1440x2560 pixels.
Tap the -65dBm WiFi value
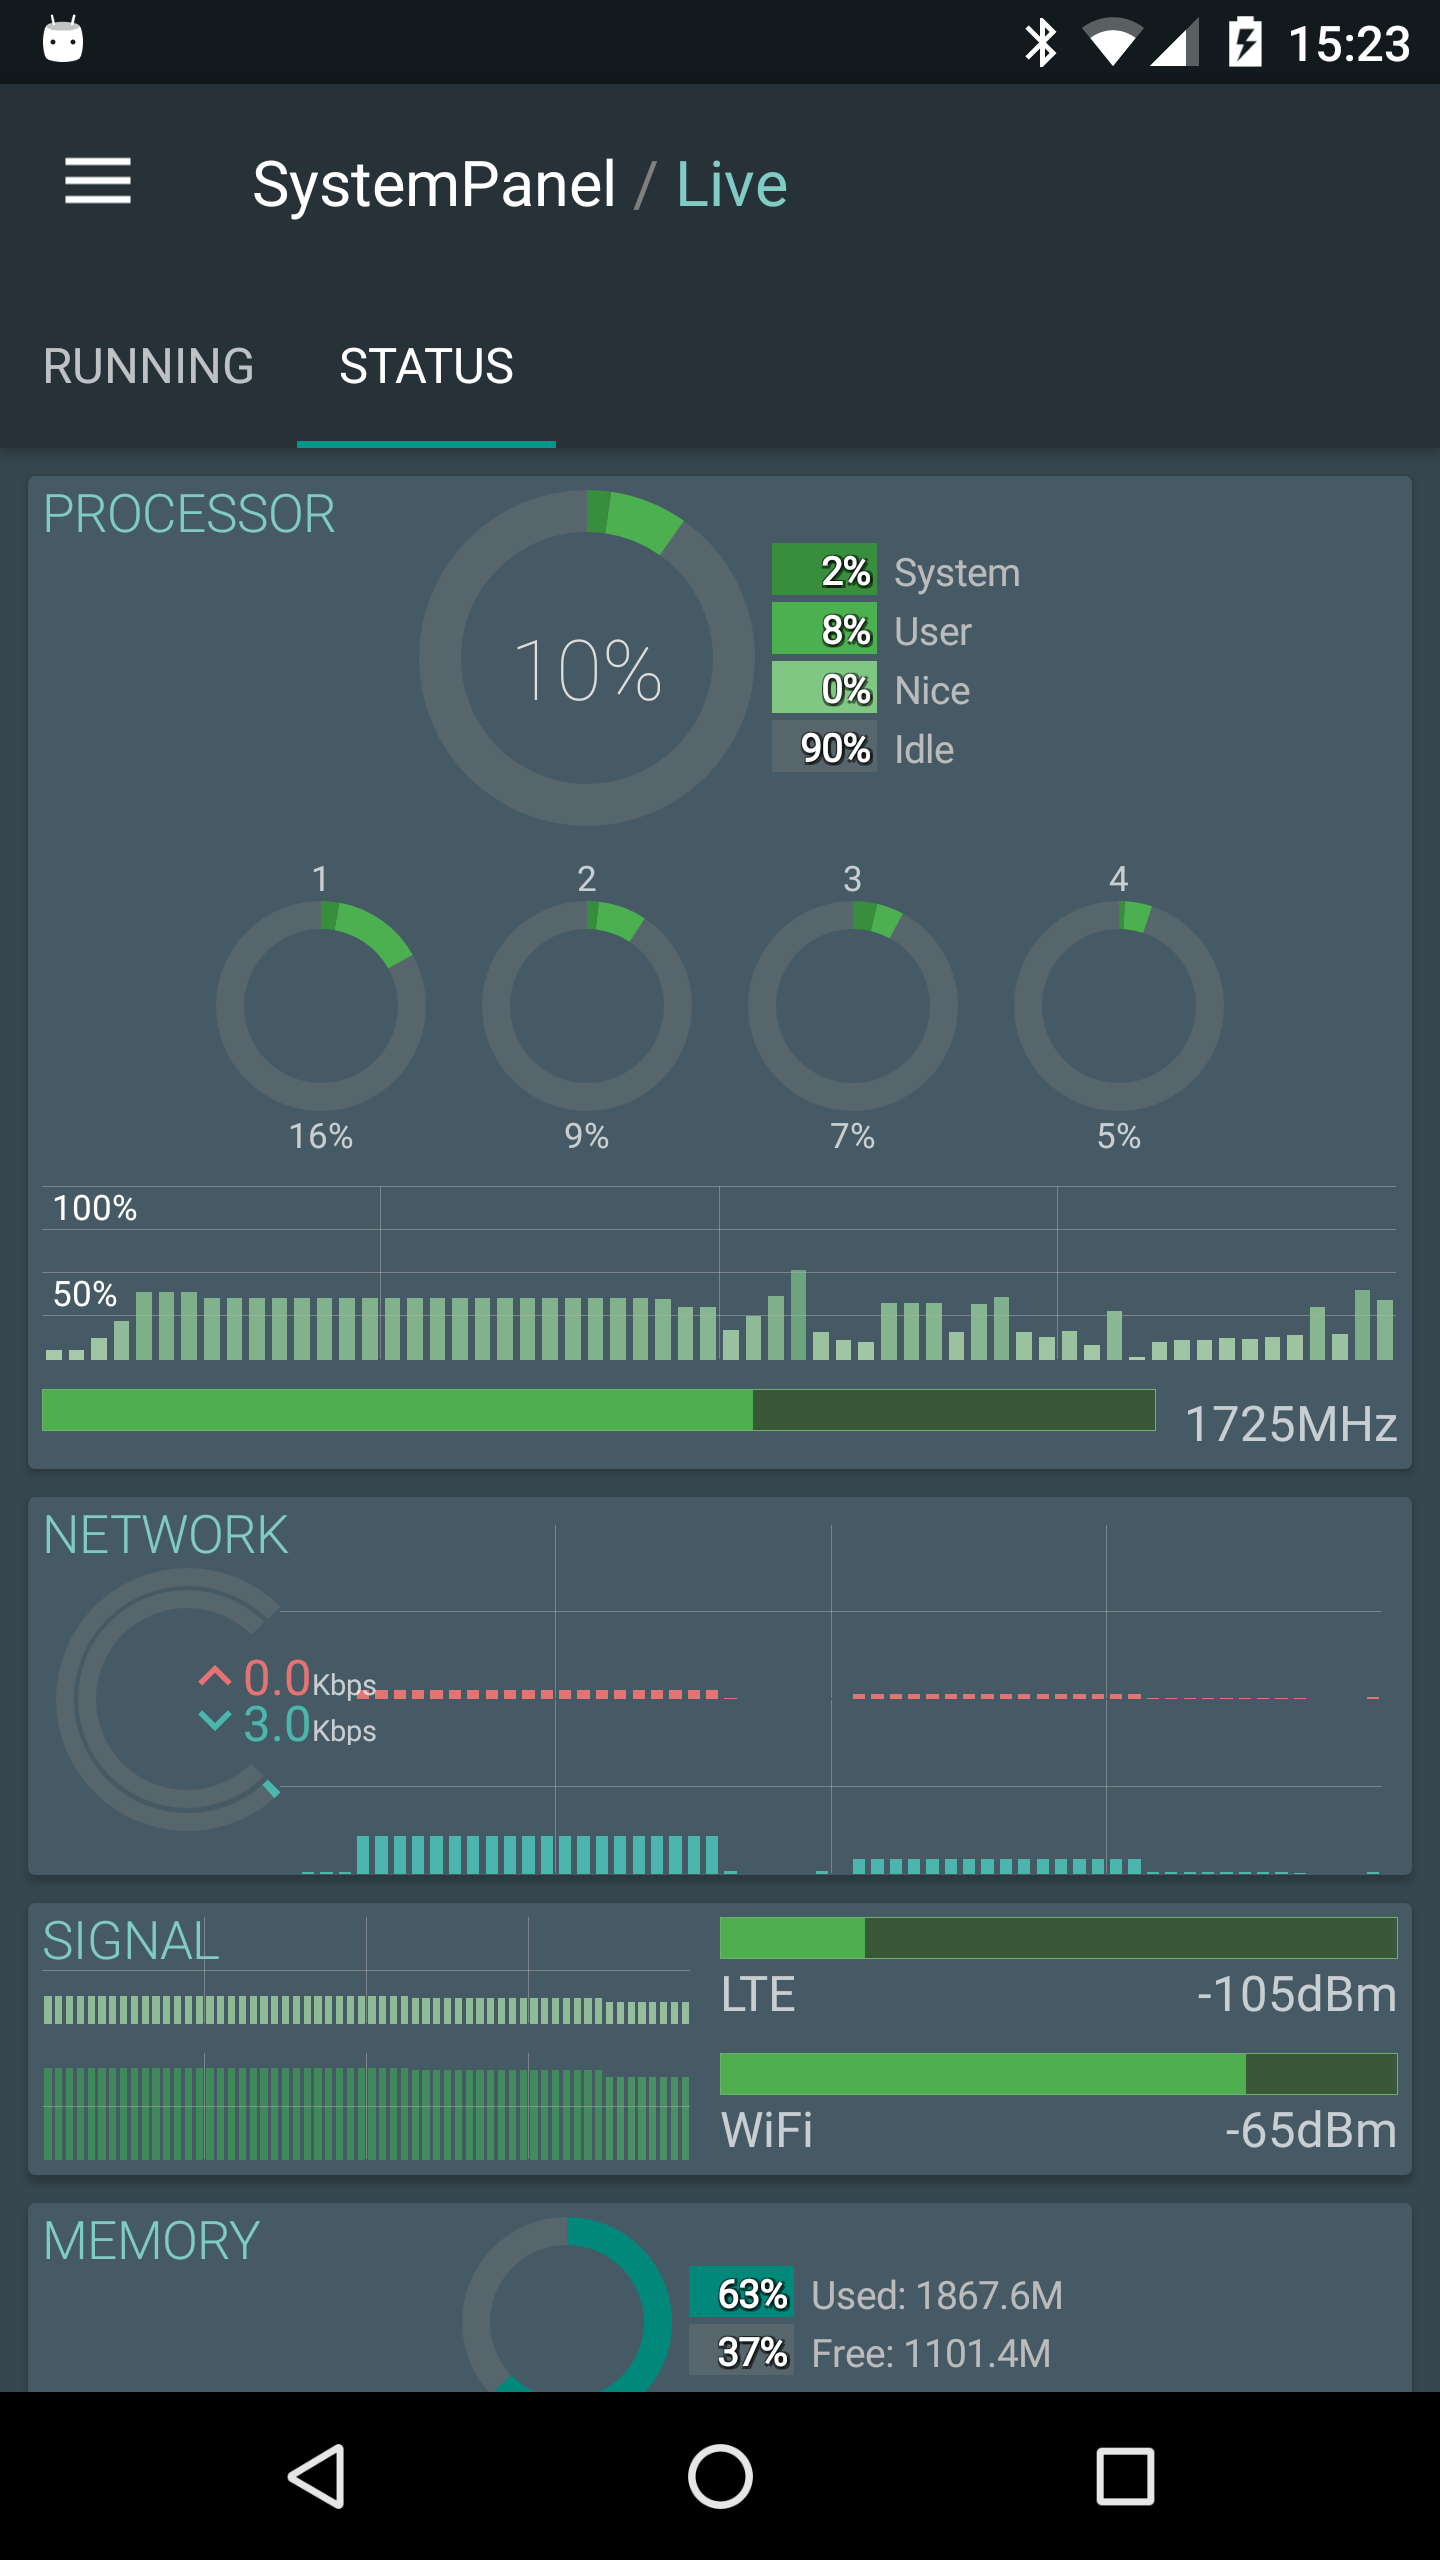[x=1311, y=2130]
